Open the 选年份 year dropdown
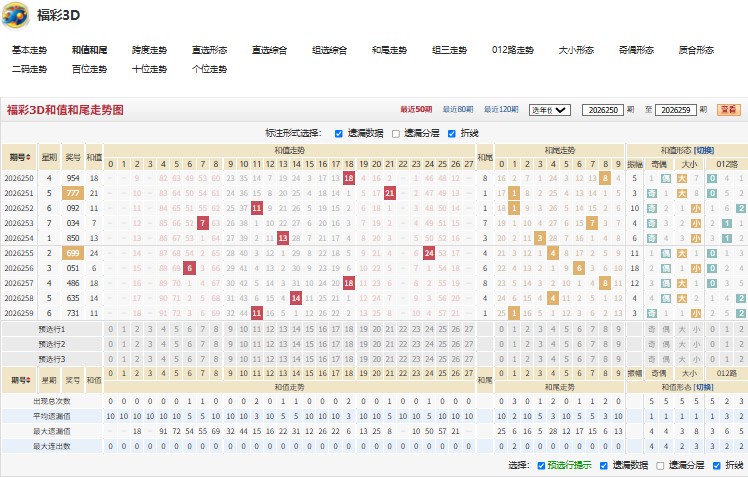This screenshot has width=748, height=477. tap(550, 110)
